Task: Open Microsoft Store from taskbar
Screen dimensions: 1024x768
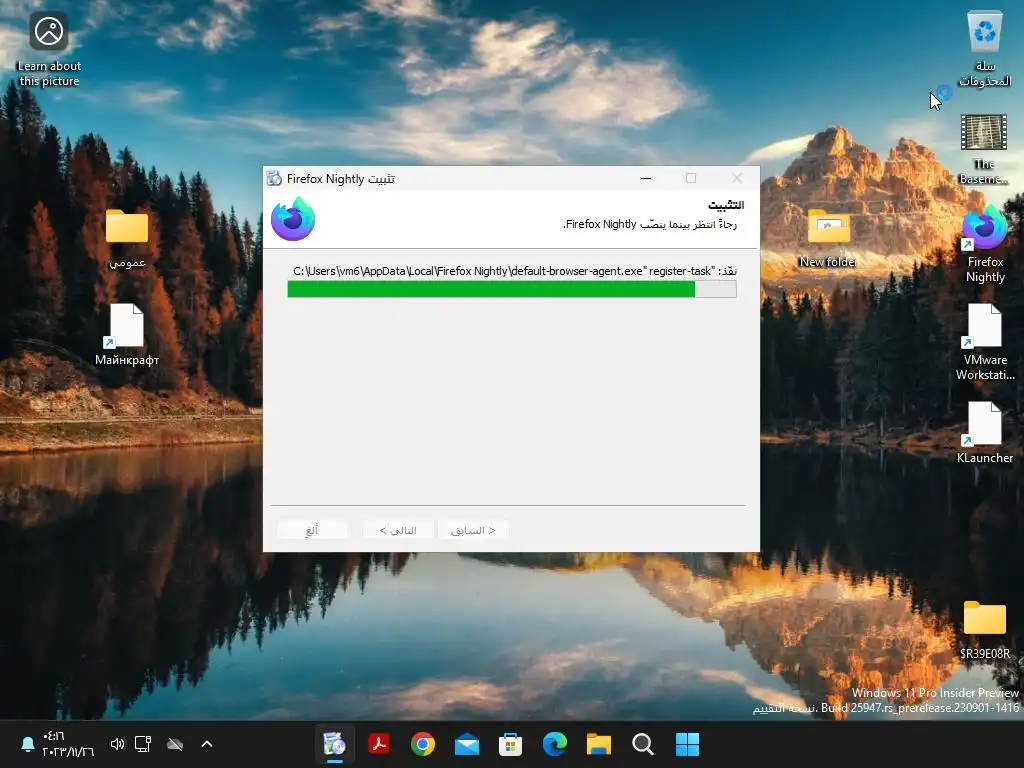Action: tap(510, 744)
